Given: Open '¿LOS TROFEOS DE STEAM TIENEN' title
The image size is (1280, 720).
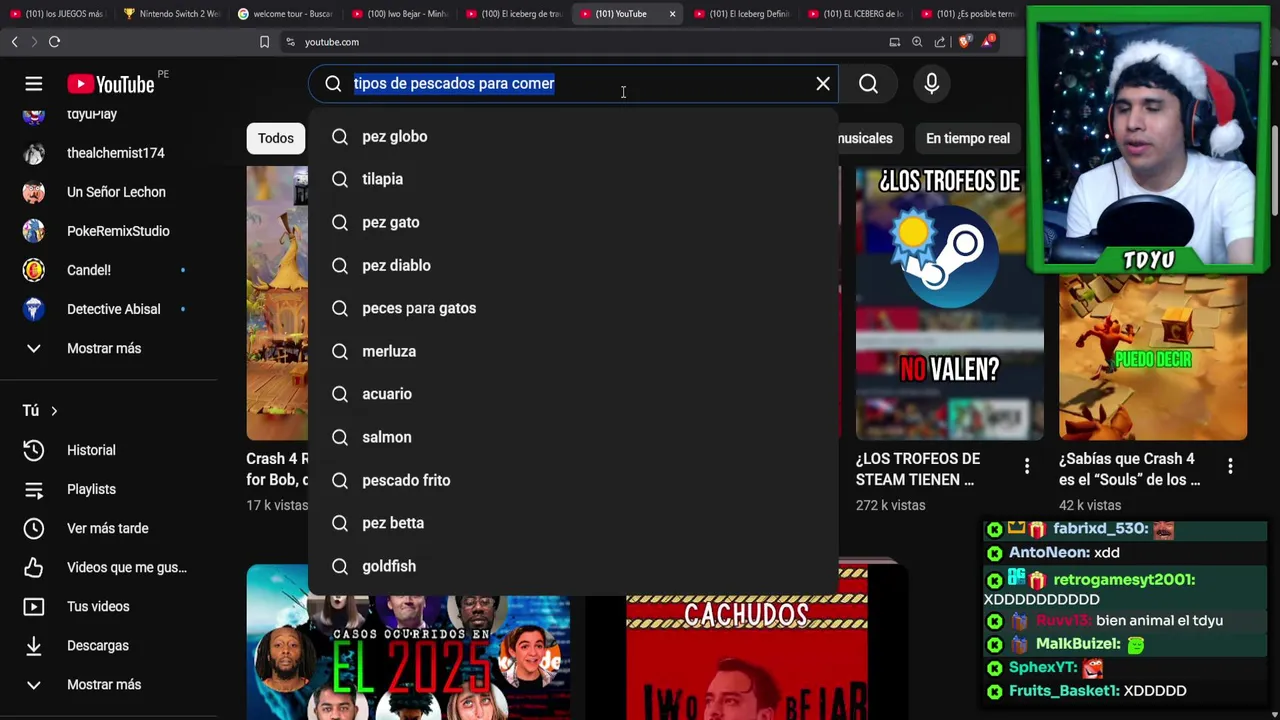Looking at the screenshot, I should (x=918, y=469).
